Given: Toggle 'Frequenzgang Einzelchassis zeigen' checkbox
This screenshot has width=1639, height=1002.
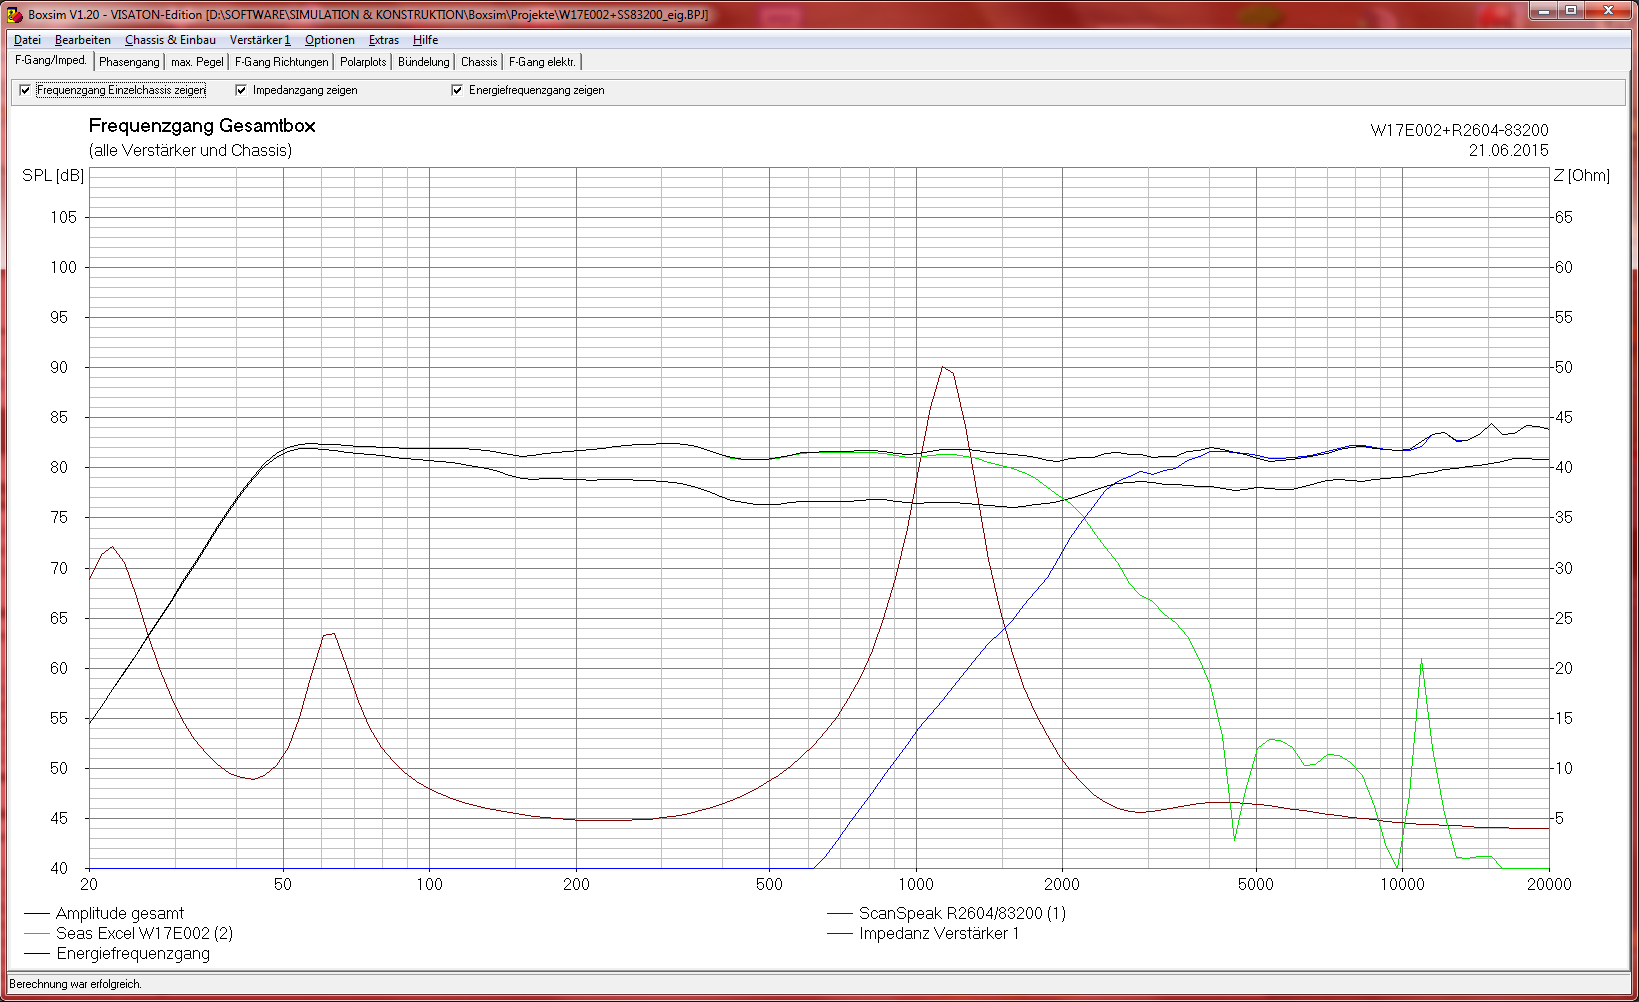Looking at the screenshot, I should coord(25,90).
